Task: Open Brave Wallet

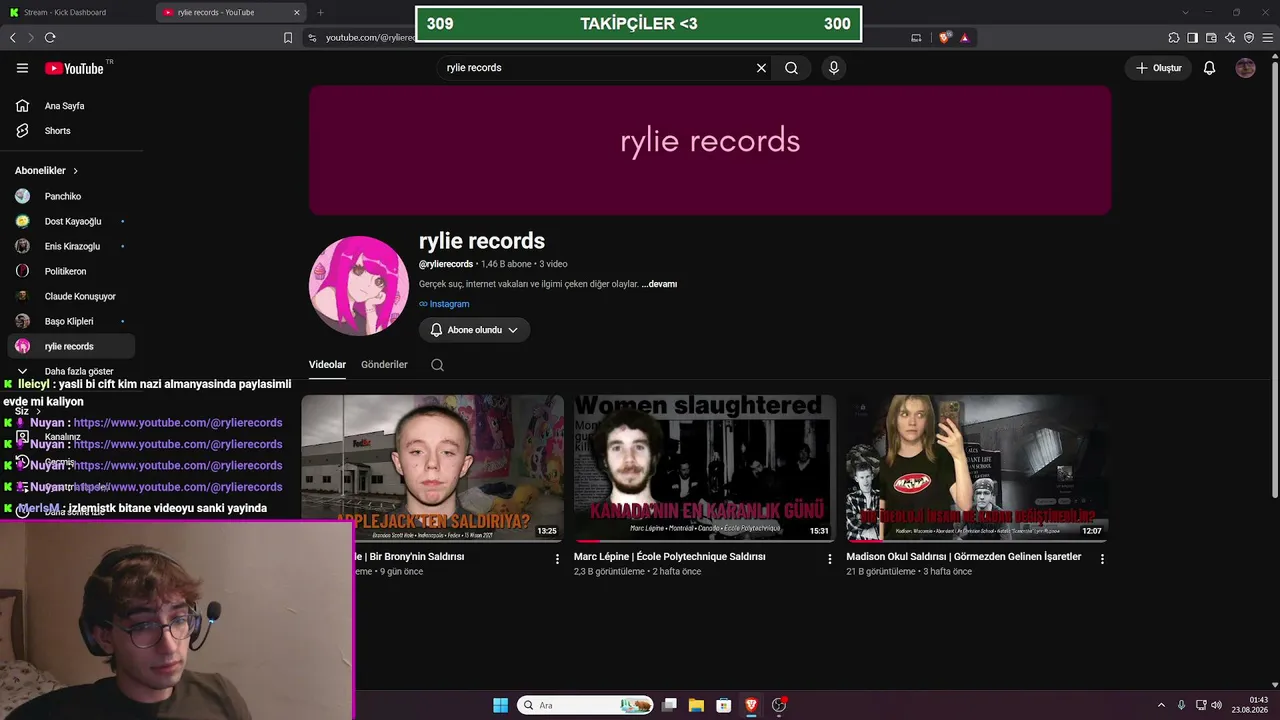Action: pos(1211,37)
